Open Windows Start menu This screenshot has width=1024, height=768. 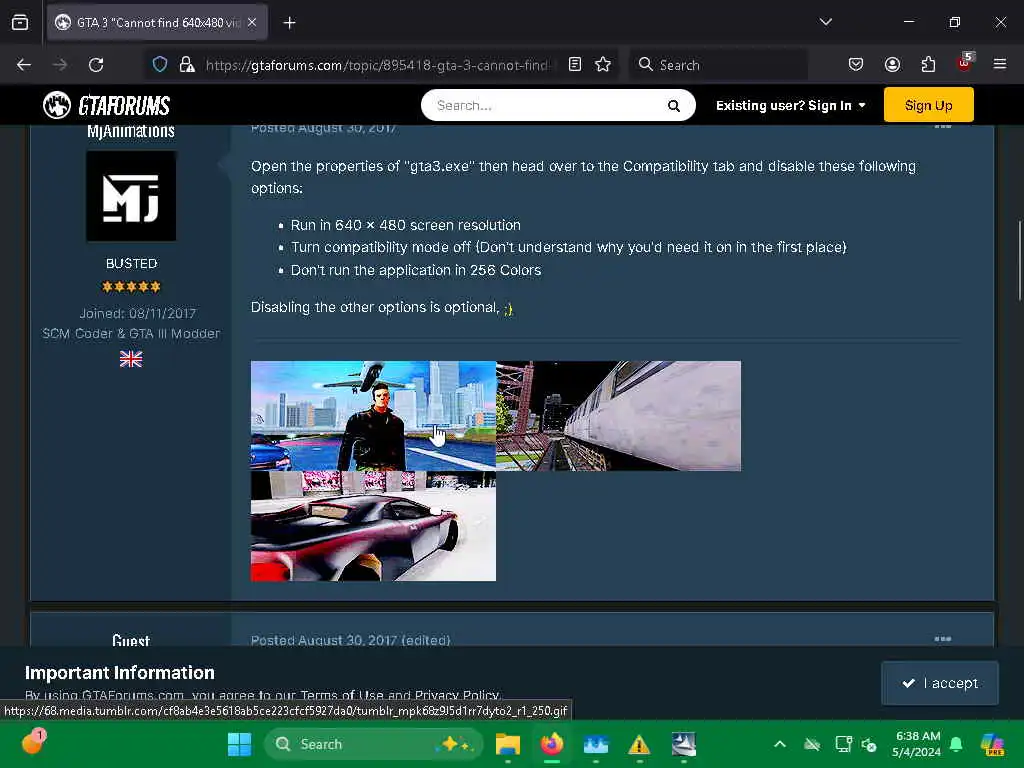[x=239, y=744]
